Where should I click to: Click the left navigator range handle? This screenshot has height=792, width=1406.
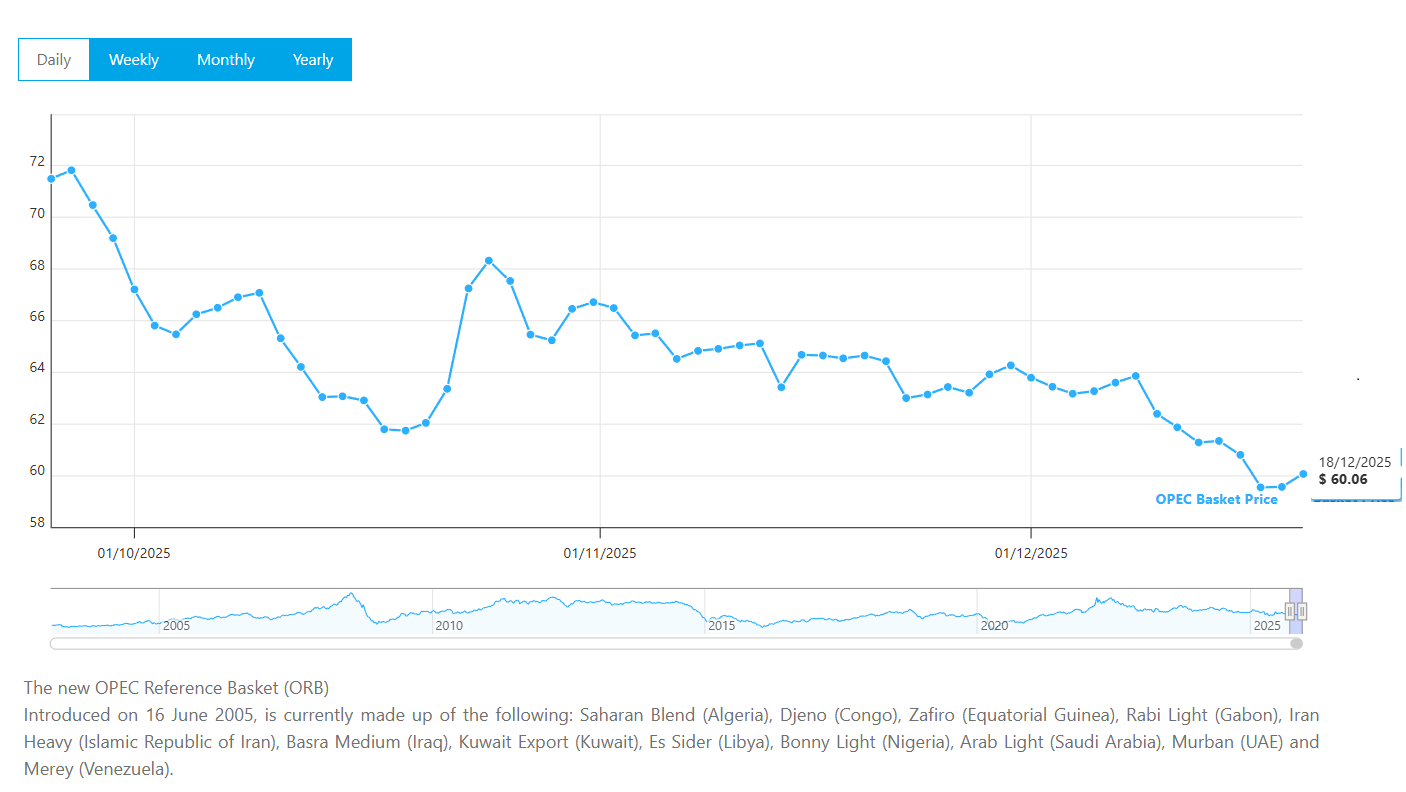[x=1290, y=611]
